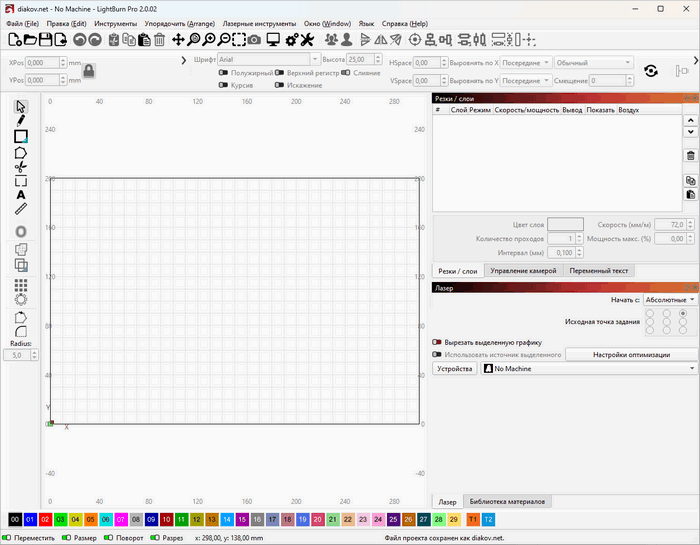Toggle the lock aspect ratio padlock
The width and height of the screenshot is (700, 545).
point(89,71)
